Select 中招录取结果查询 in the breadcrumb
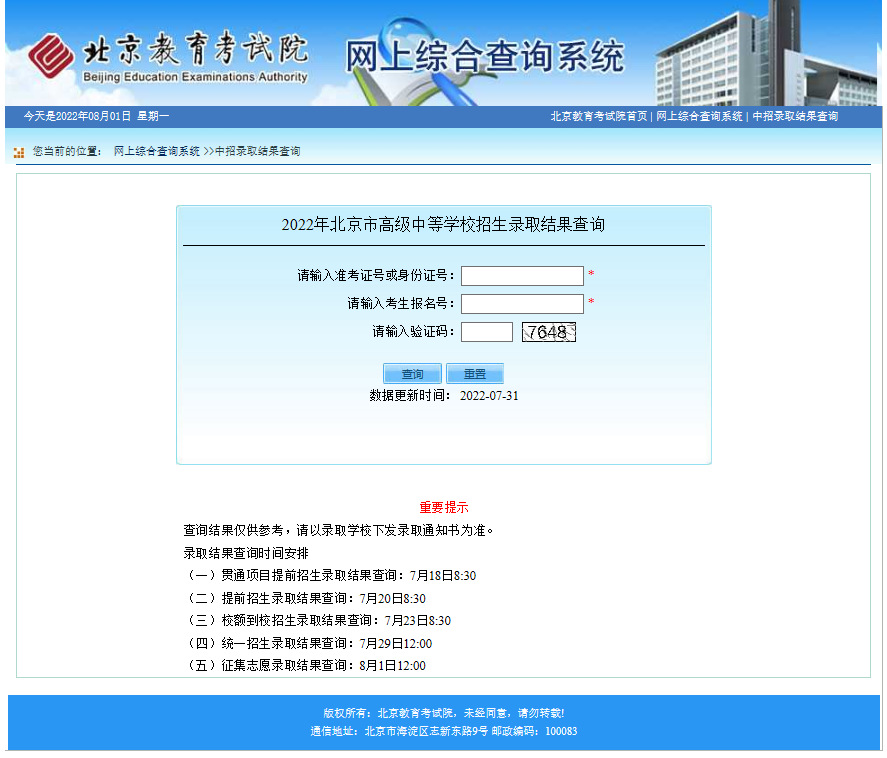This screenshot has height=758, width=887. (x=257, y=152)
